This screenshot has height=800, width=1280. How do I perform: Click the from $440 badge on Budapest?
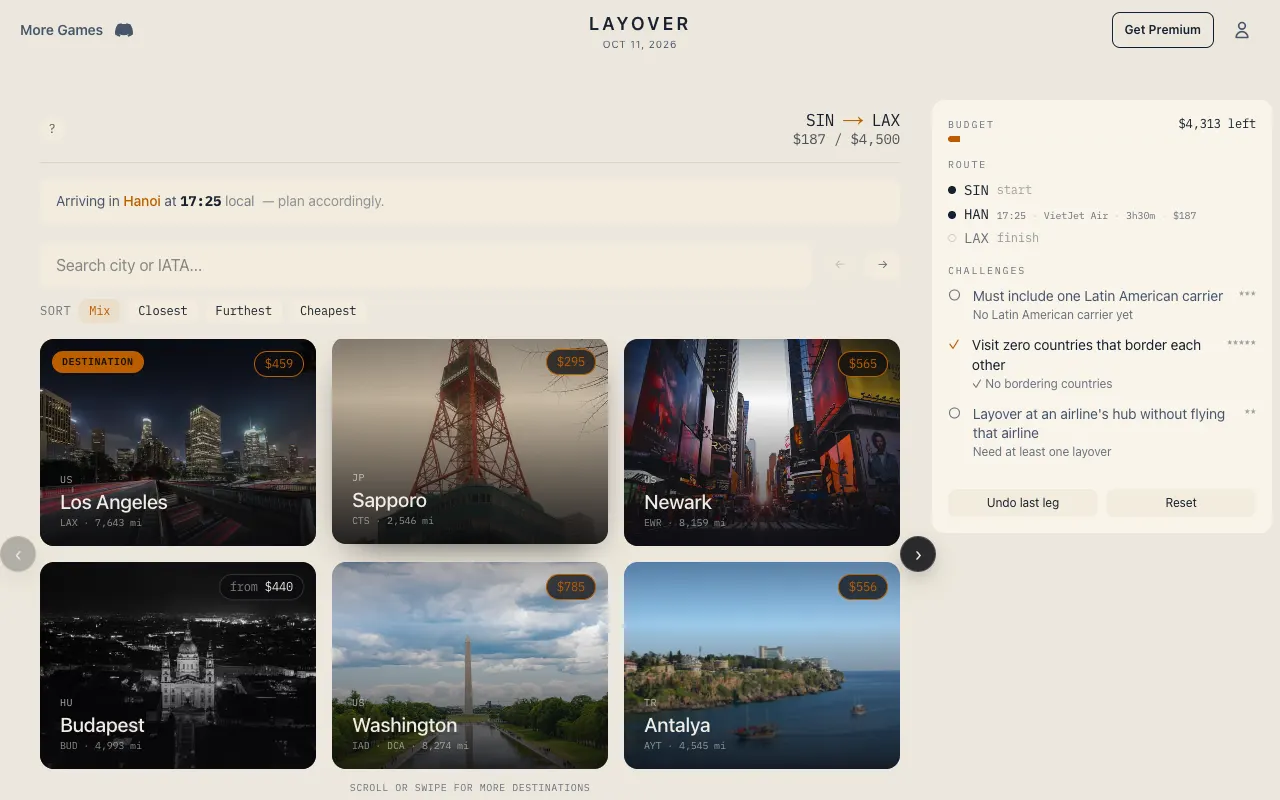pos(262,587)
